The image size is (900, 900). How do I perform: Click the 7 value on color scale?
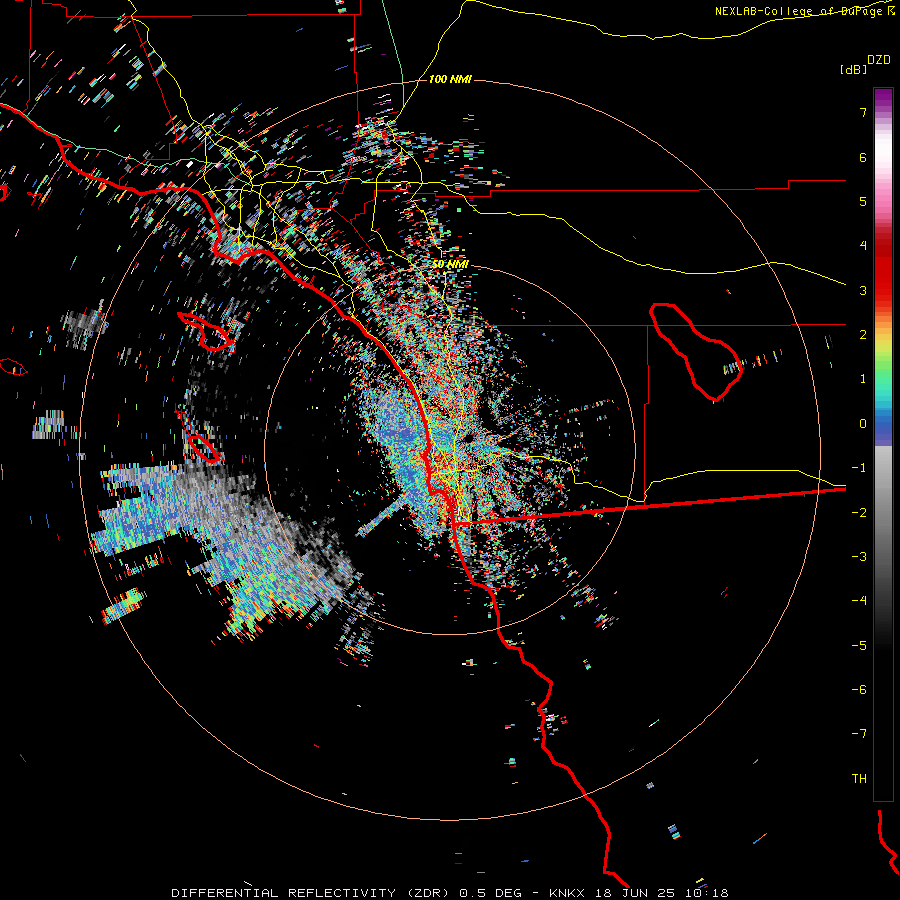click(863, 112)
